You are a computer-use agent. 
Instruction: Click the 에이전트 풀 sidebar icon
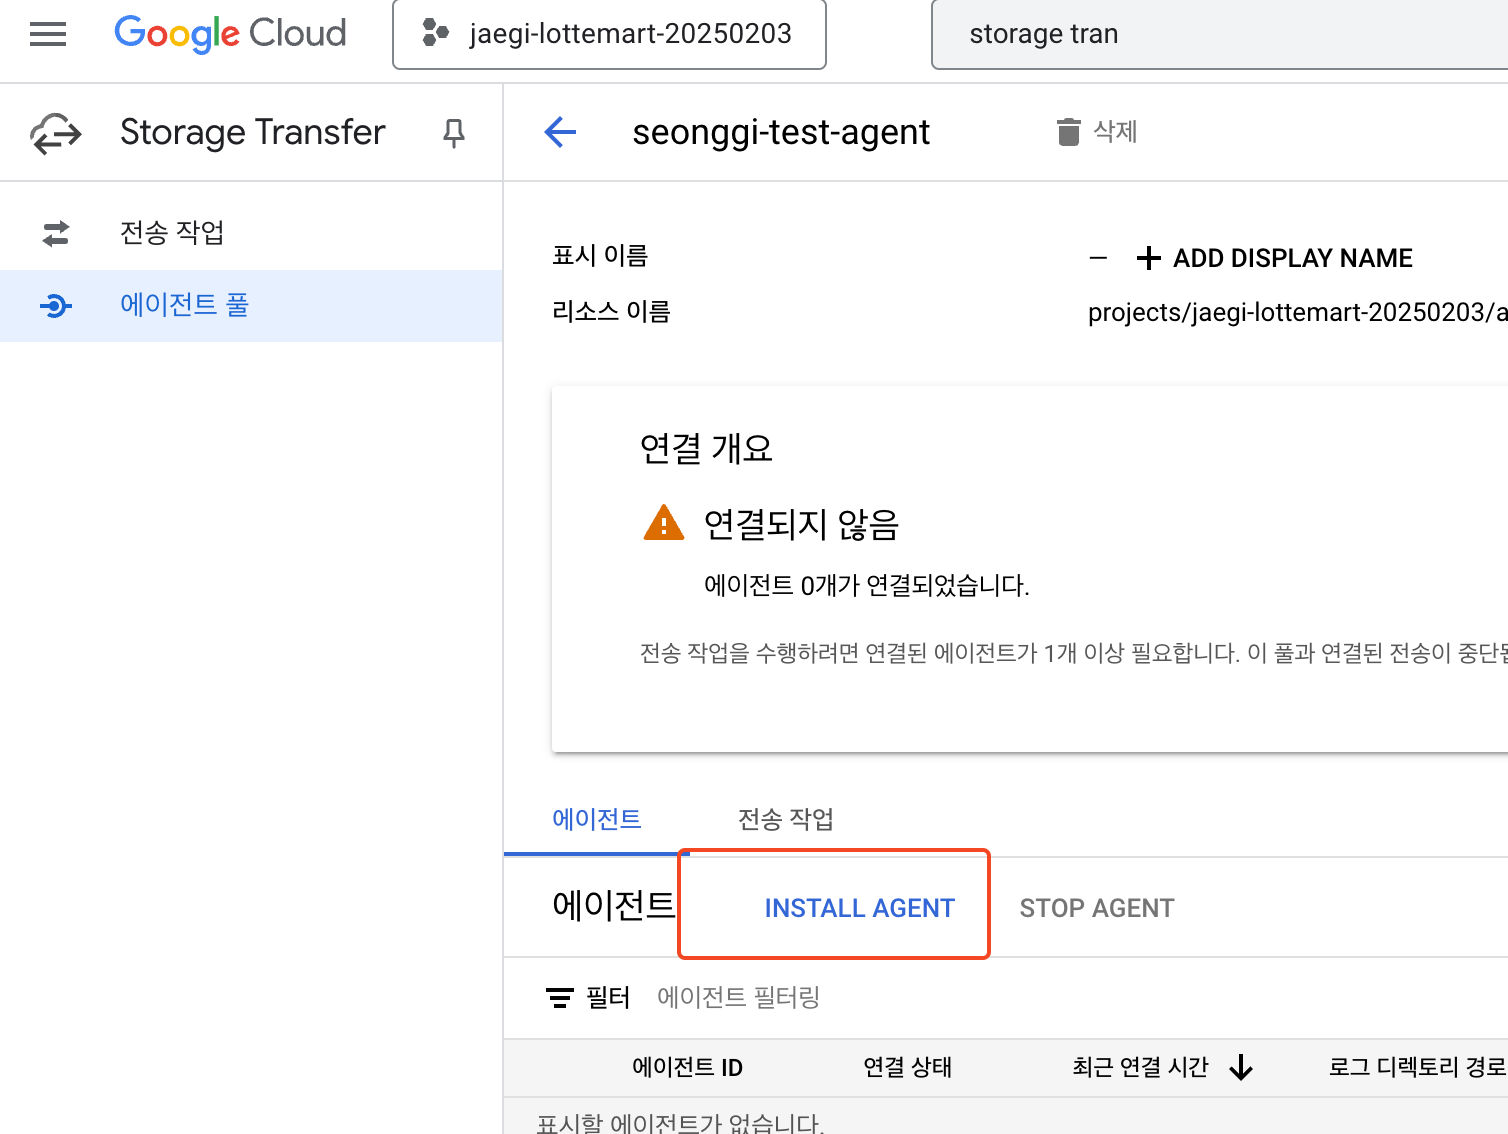pyautogui.click(x=56, y=305)
